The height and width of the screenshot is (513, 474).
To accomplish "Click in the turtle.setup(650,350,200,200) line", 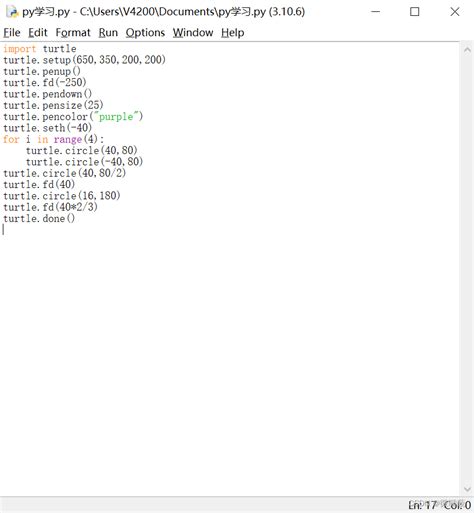I will (84, 60).
